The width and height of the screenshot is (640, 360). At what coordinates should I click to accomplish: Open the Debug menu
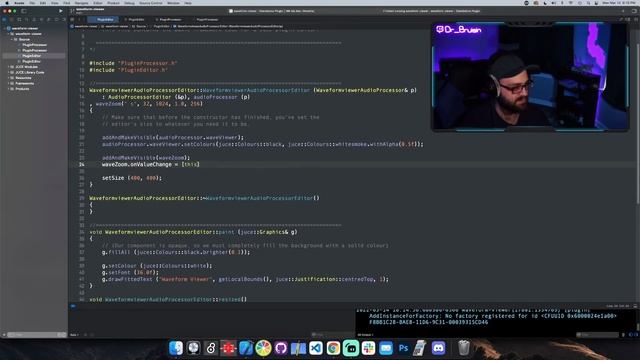point(129,3)
